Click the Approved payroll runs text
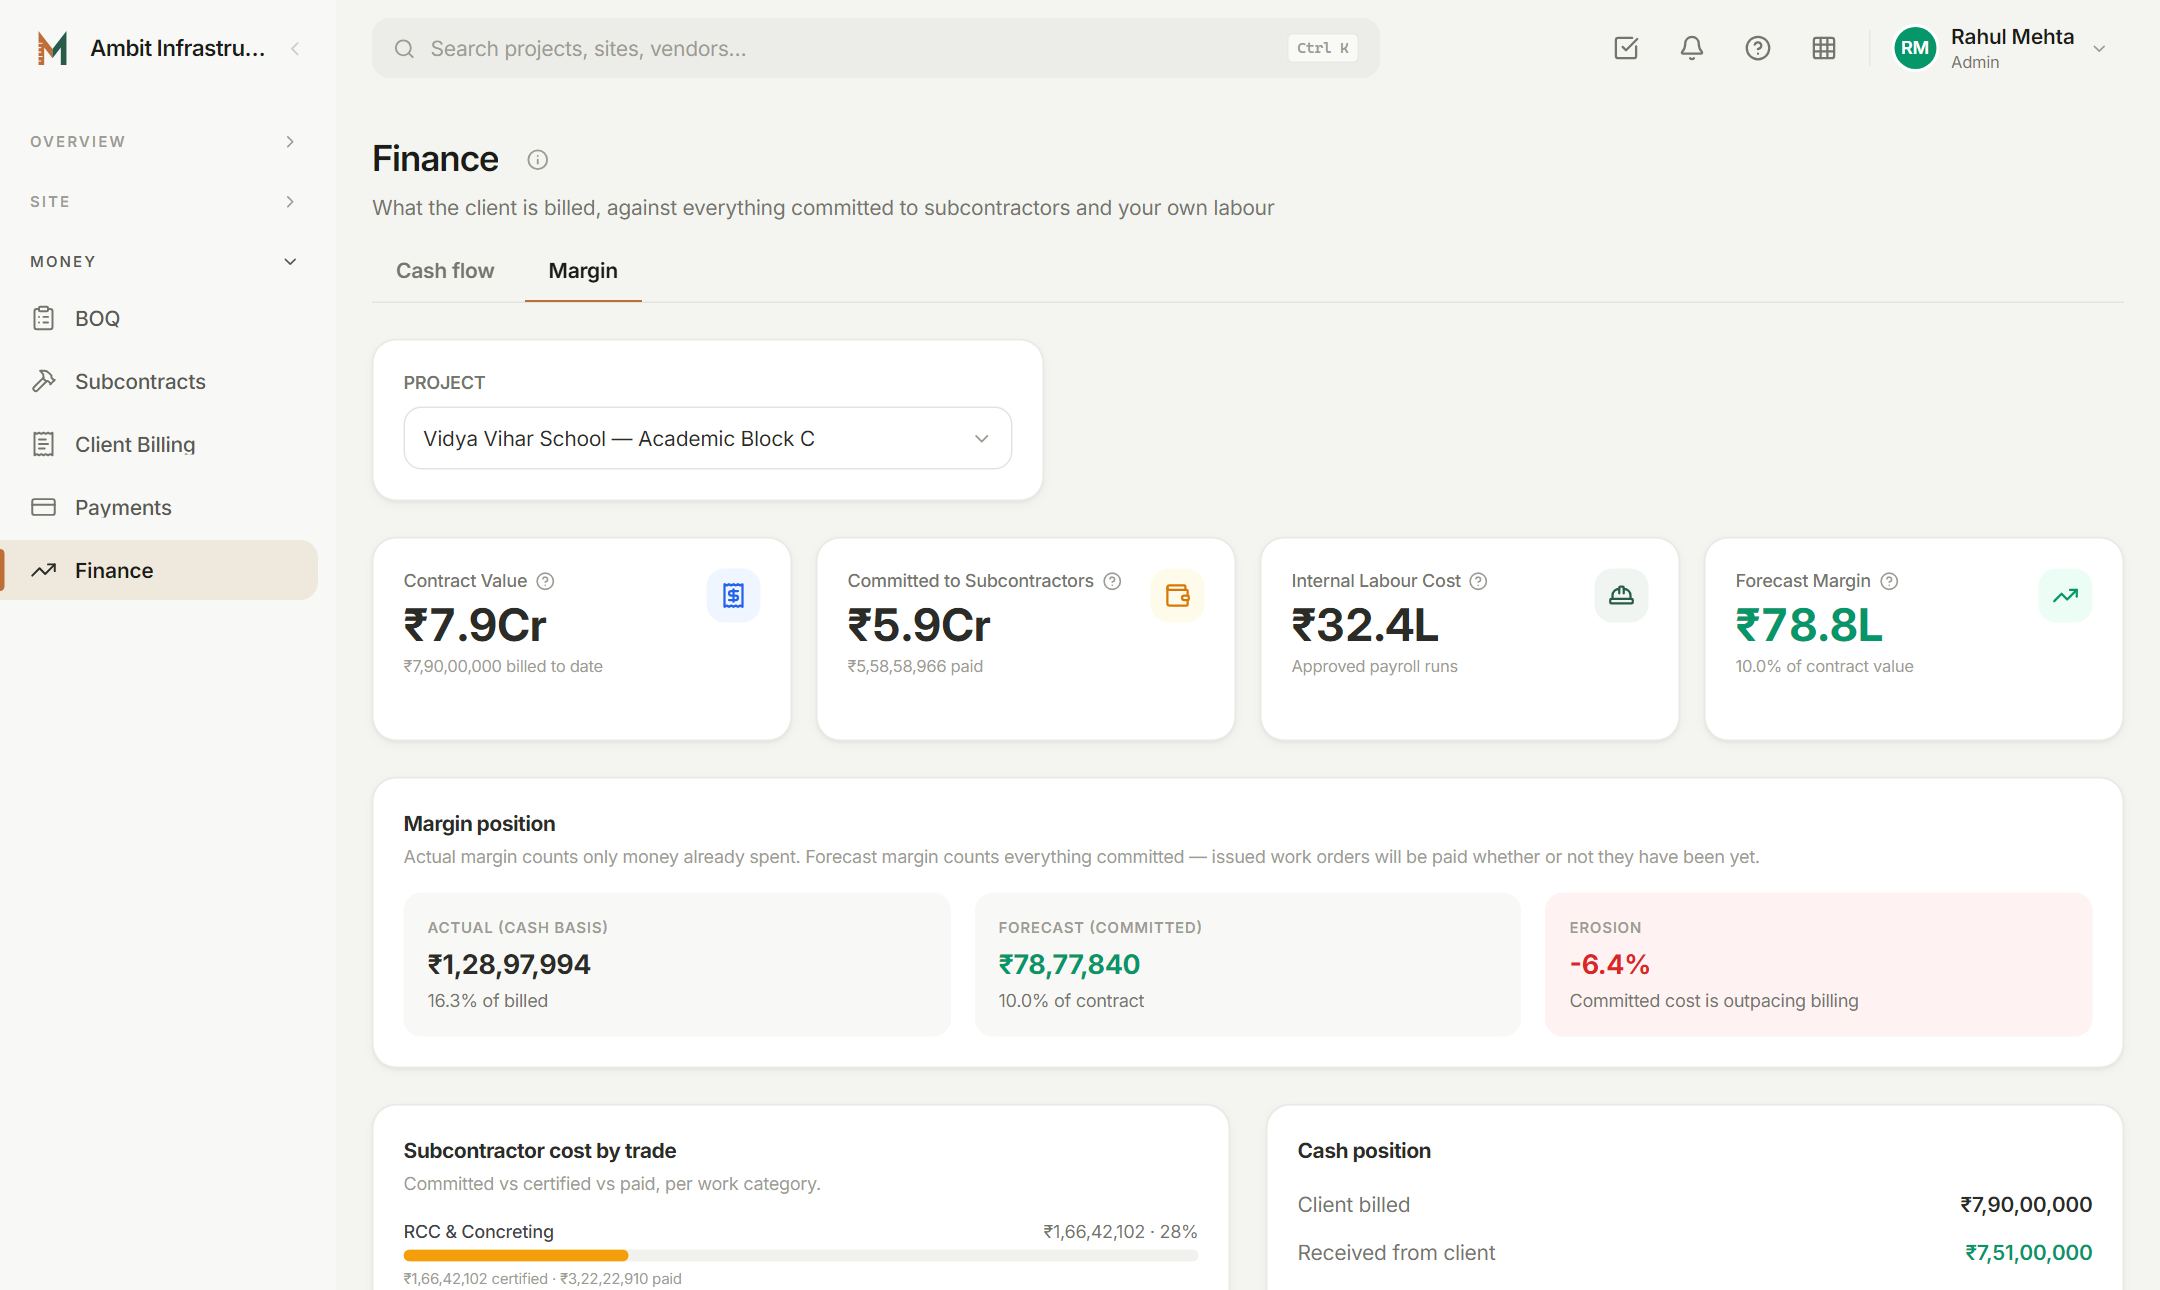Screen dimensions: 2160x1290 [1375, 666]
